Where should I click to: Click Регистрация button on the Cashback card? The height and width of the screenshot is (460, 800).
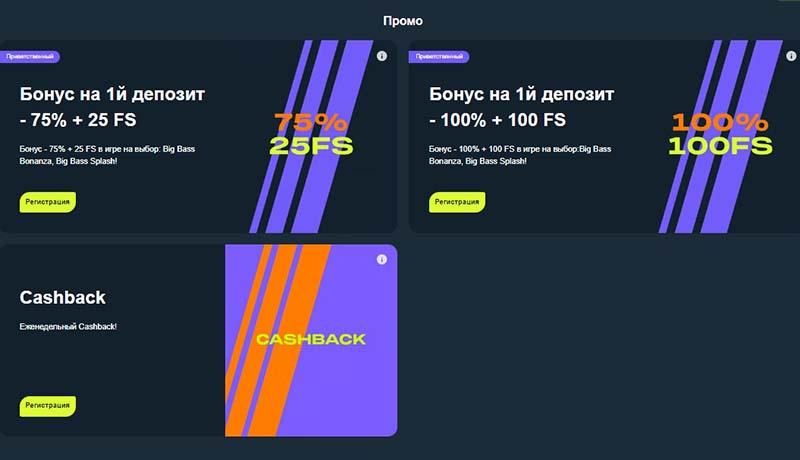[47, 406]
